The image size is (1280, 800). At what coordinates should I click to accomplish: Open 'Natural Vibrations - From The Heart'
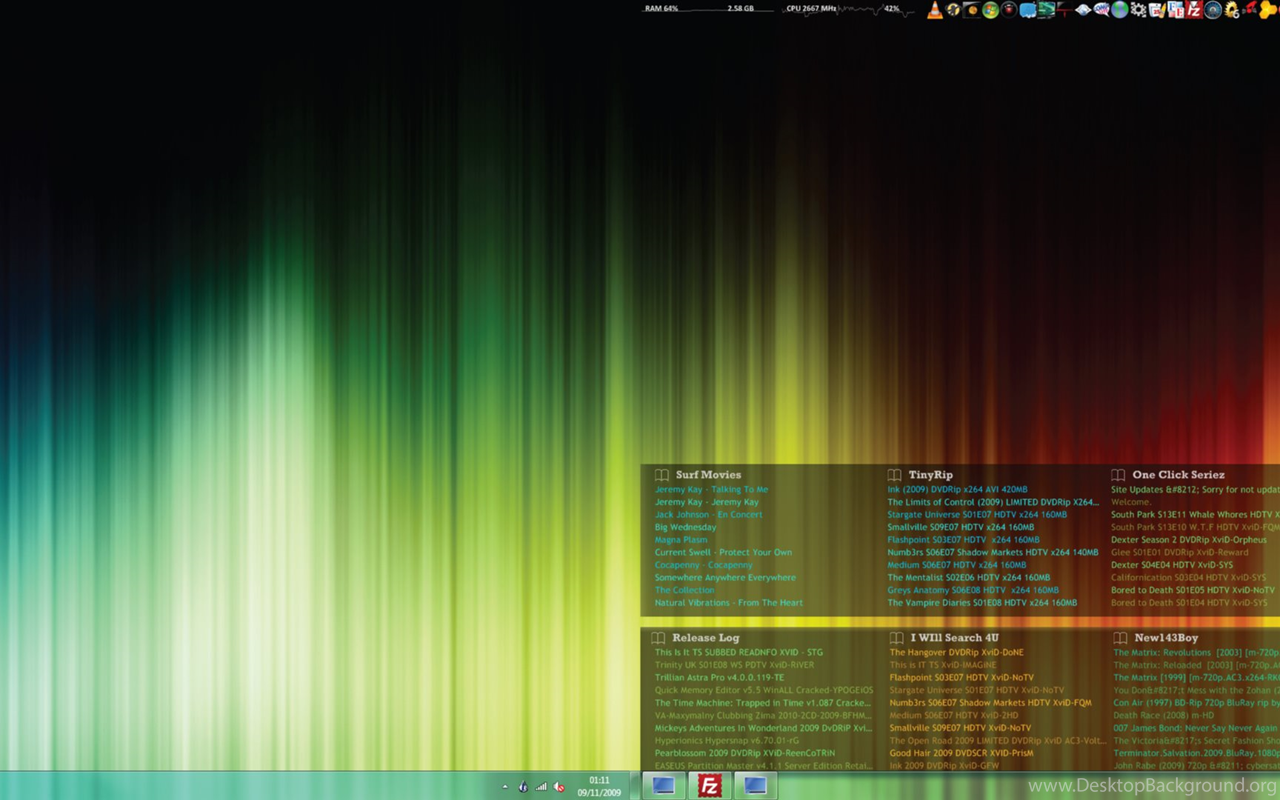pyautogui.click(x=729, y=603)
